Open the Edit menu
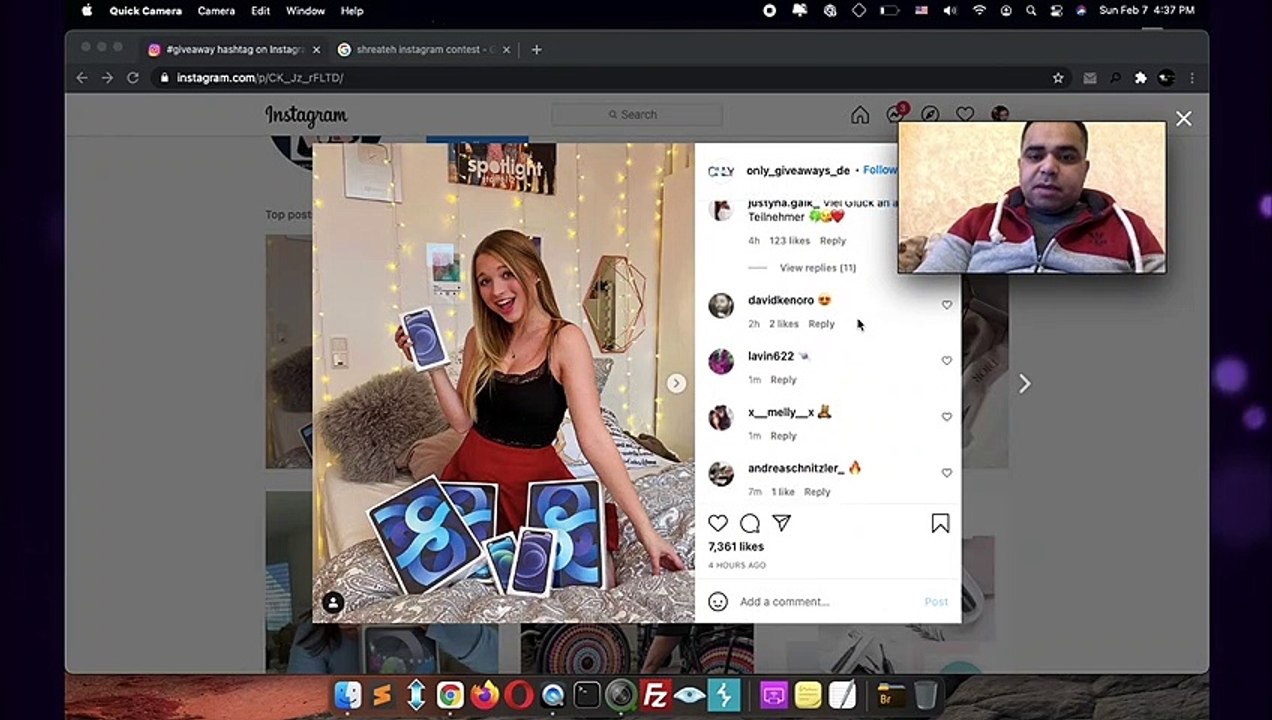Image resolution: width=1272 pixels, height=720 pixels. pyautogui.click(x=260, y=11)
